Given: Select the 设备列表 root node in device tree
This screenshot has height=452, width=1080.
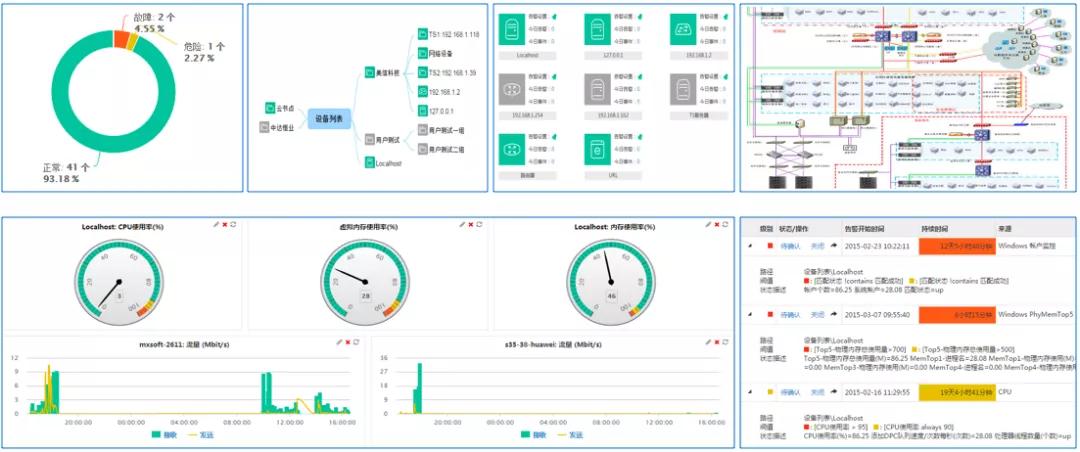Looking at the screenshot, I should [x=329, y=119].
